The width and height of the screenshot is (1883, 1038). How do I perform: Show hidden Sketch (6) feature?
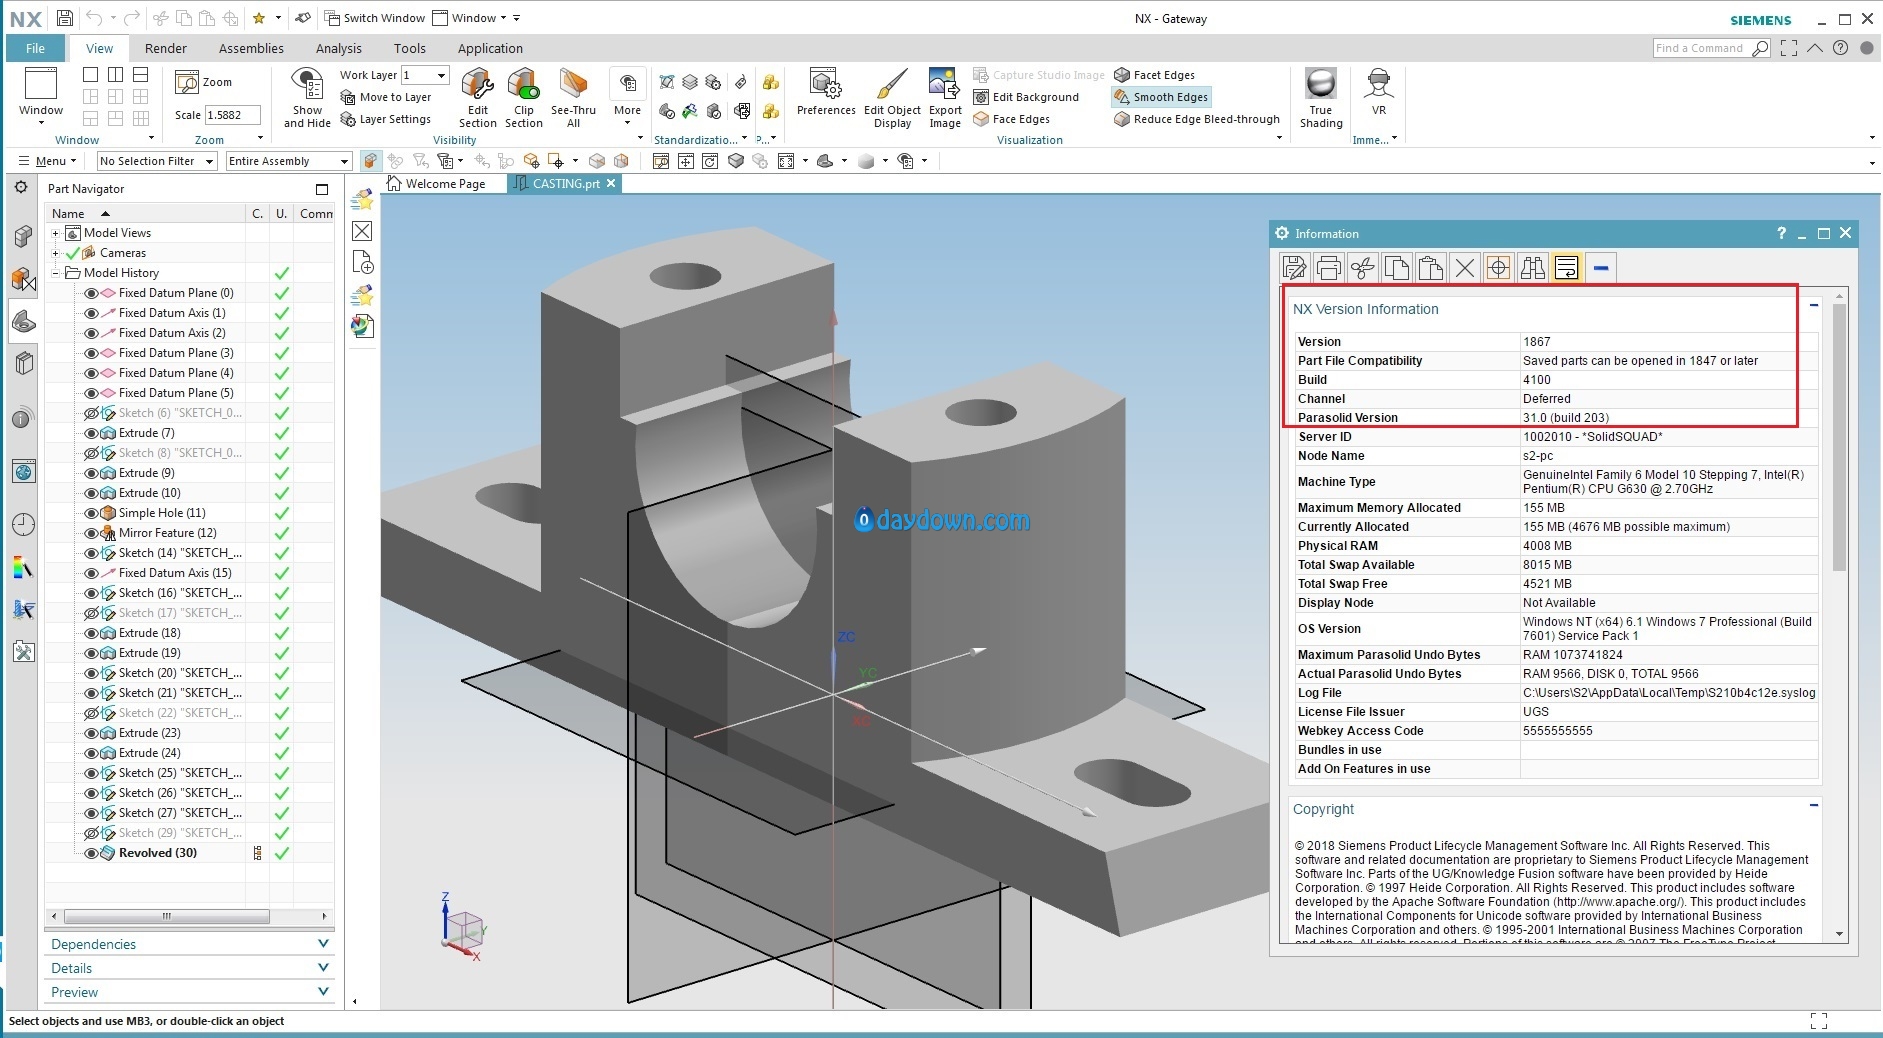(x=91, y=413)
